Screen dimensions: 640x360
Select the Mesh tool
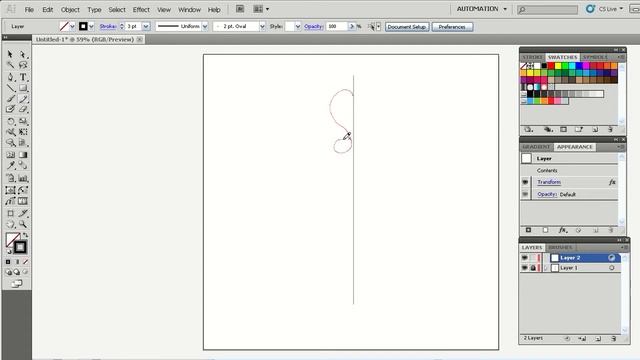(x=10, y=155)
